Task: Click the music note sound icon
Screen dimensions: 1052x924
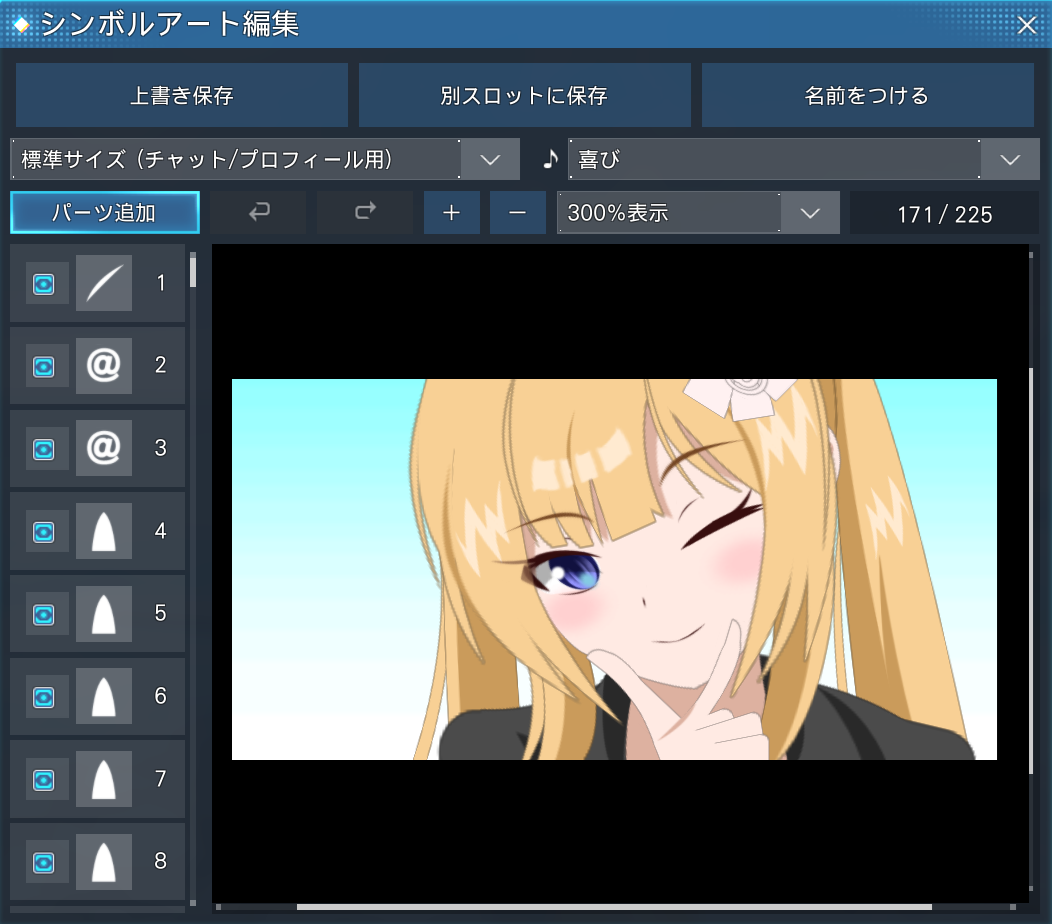Action: click(550, 159)
